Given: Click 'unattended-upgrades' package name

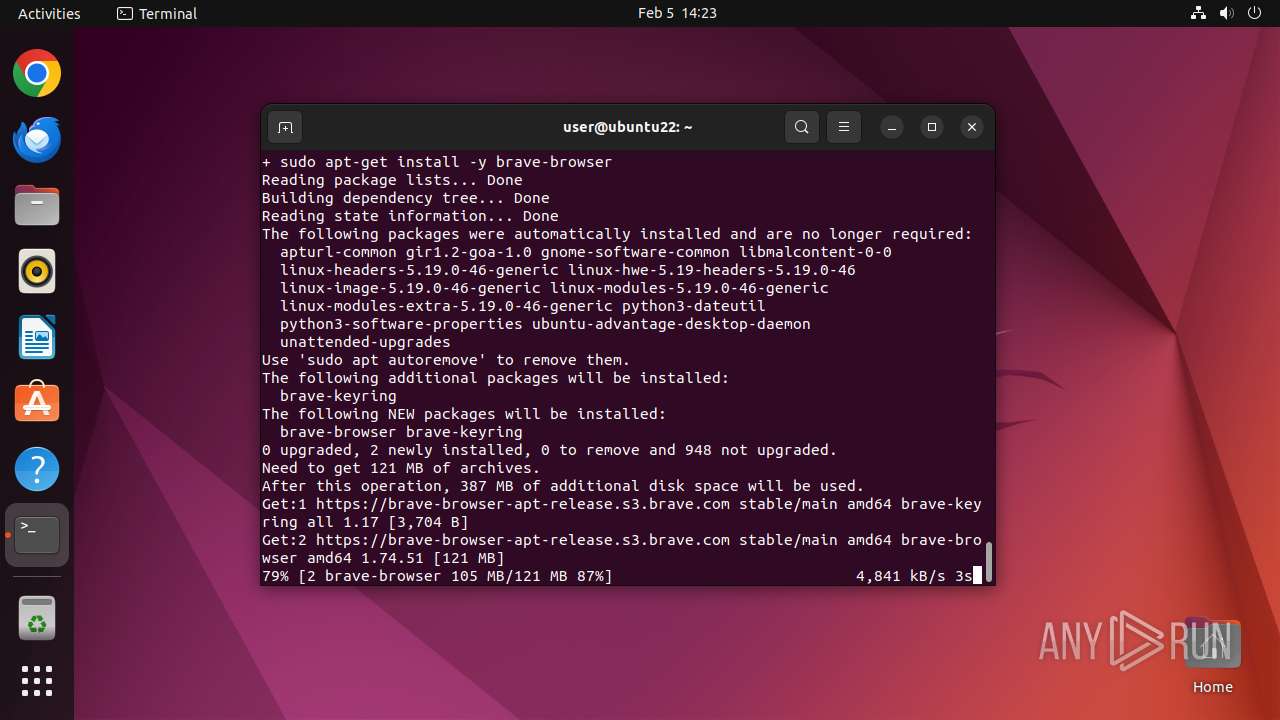Looking at the screenshot, I should (x=365, y=342).
